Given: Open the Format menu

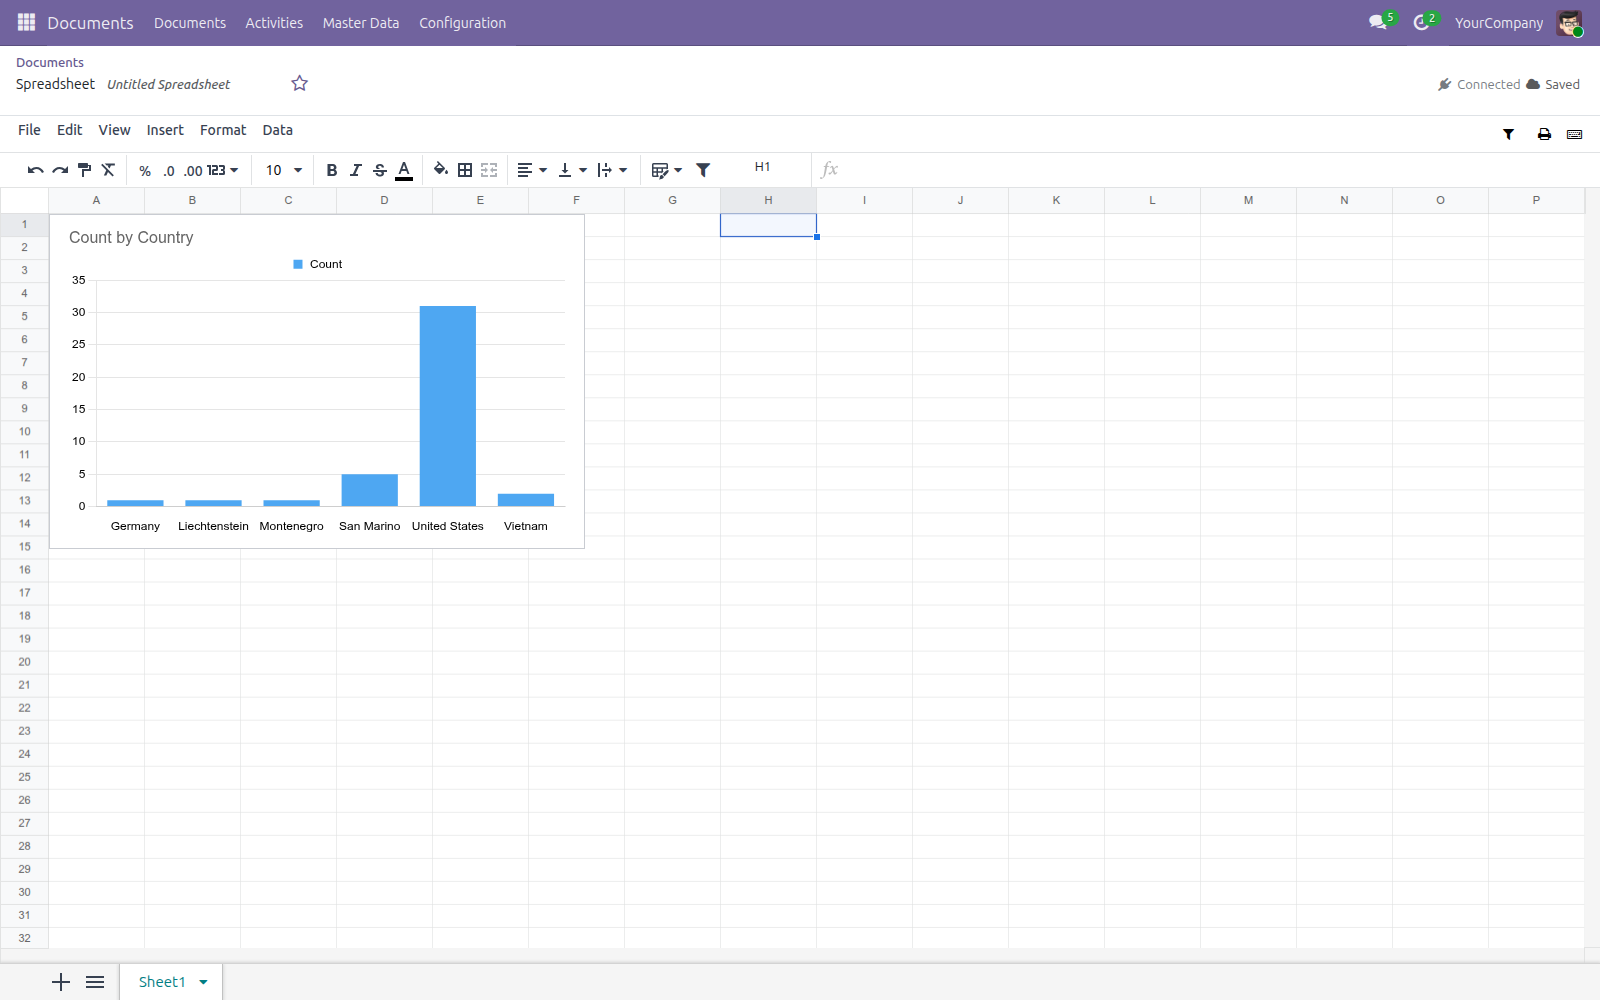Looking at the screenshot, I should (x=223, y=130).
